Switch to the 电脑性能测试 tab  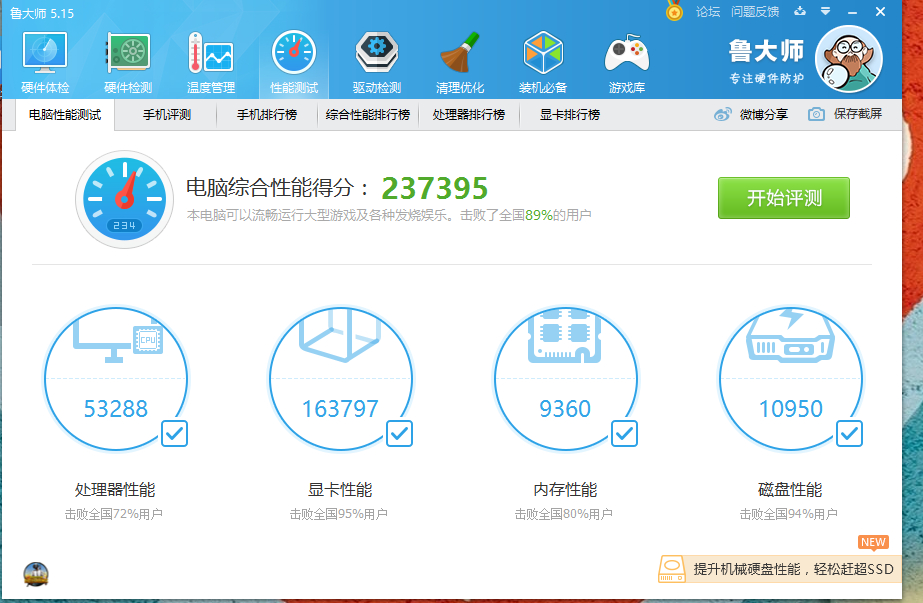(x=65, y=115)
